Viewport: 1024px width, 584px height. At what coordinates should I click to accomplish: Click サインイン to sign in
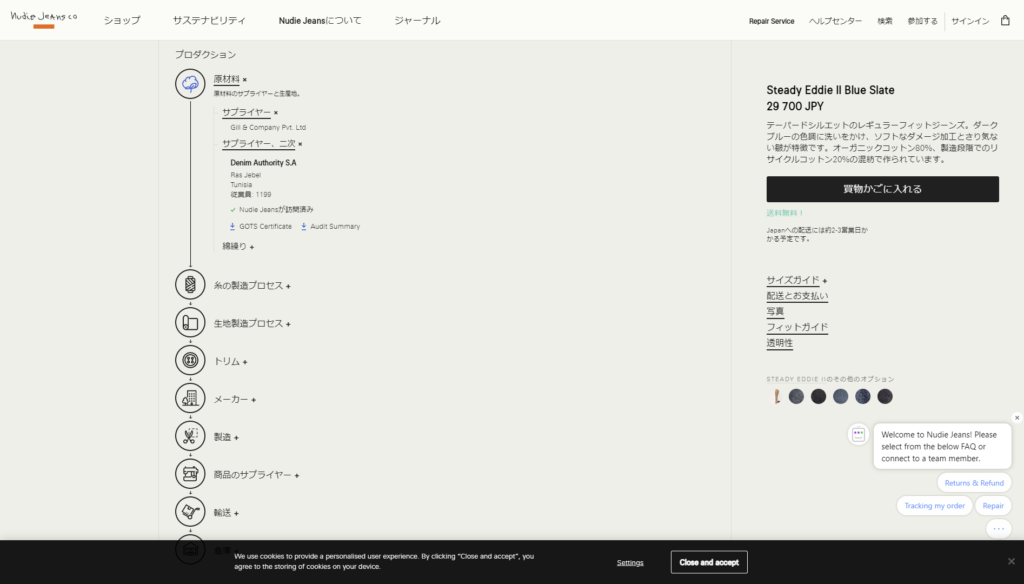coord(970,21)
